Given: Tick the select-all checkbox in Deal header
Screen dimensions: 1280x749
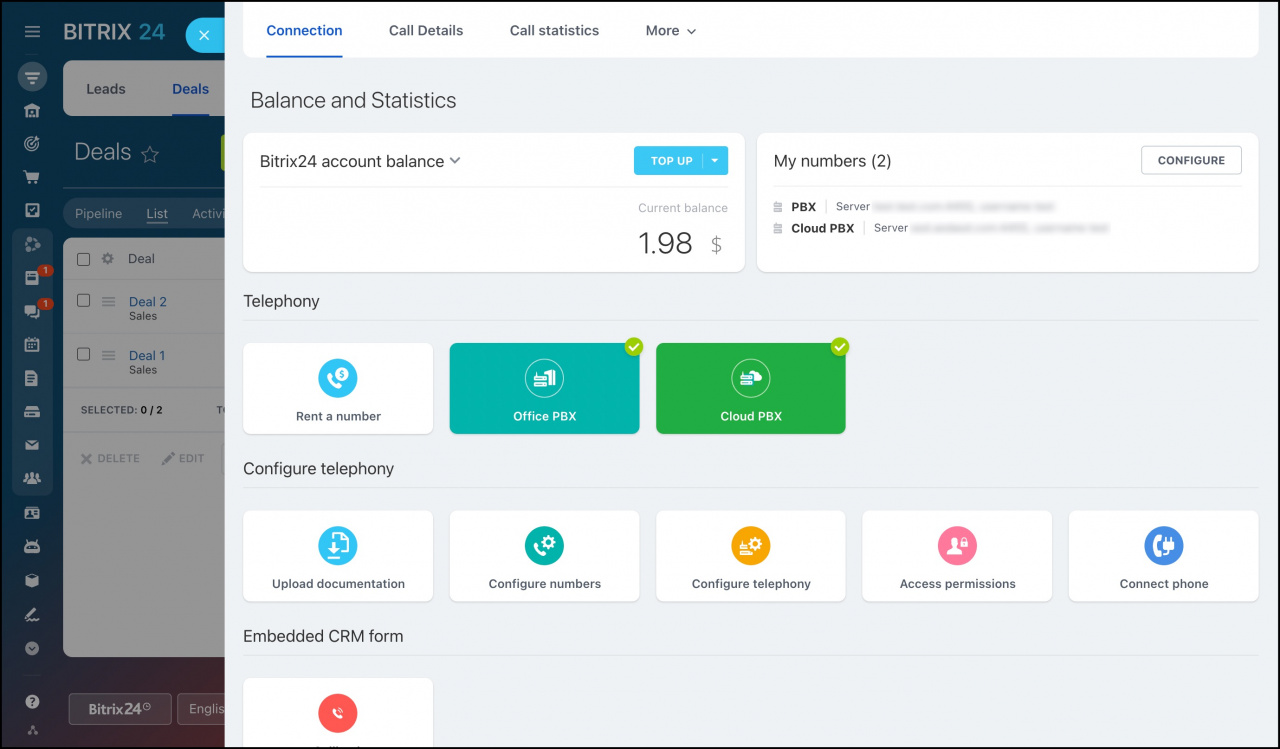Looking at the screenshot, I should click(84, 259).
